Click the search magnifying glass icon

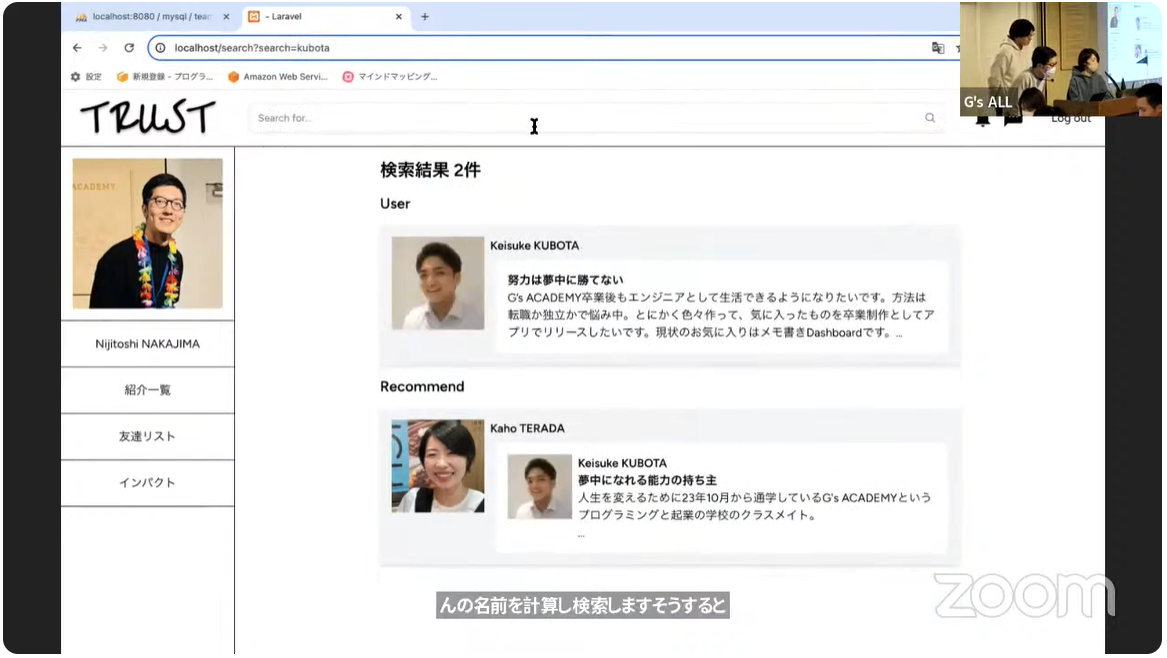930,117
